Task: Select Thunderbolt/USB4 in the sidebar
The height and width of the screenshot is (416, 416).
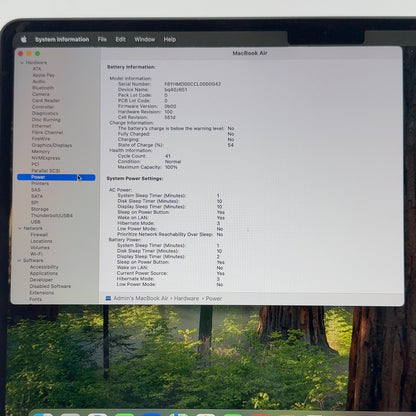Action: click(x=52, y=215)
